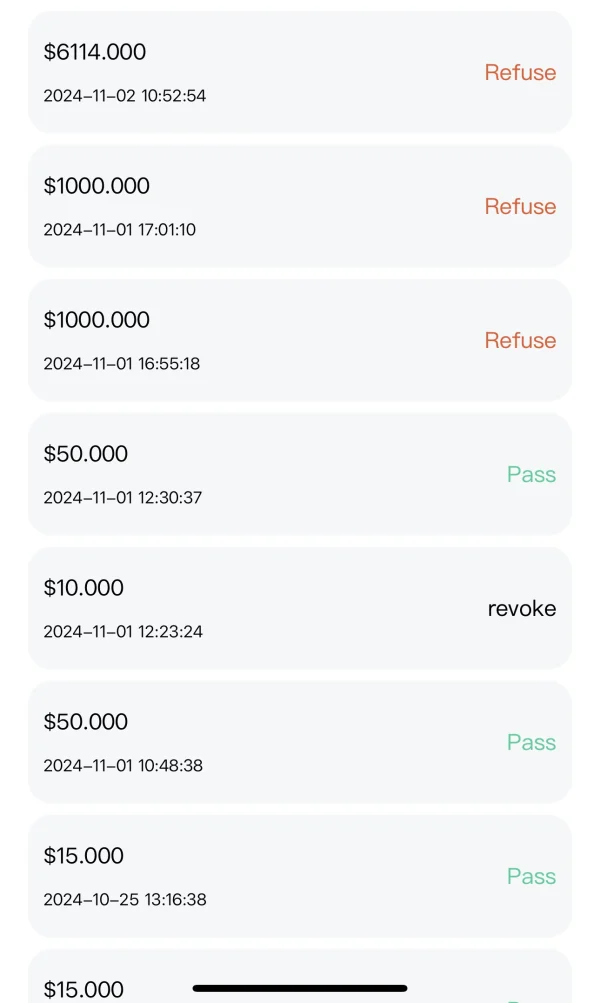The height and width of the screenshot is (1003, 600).
Task: Open the $50.000 amount dated 10:48:38
Action: click(x=86, y=722)
